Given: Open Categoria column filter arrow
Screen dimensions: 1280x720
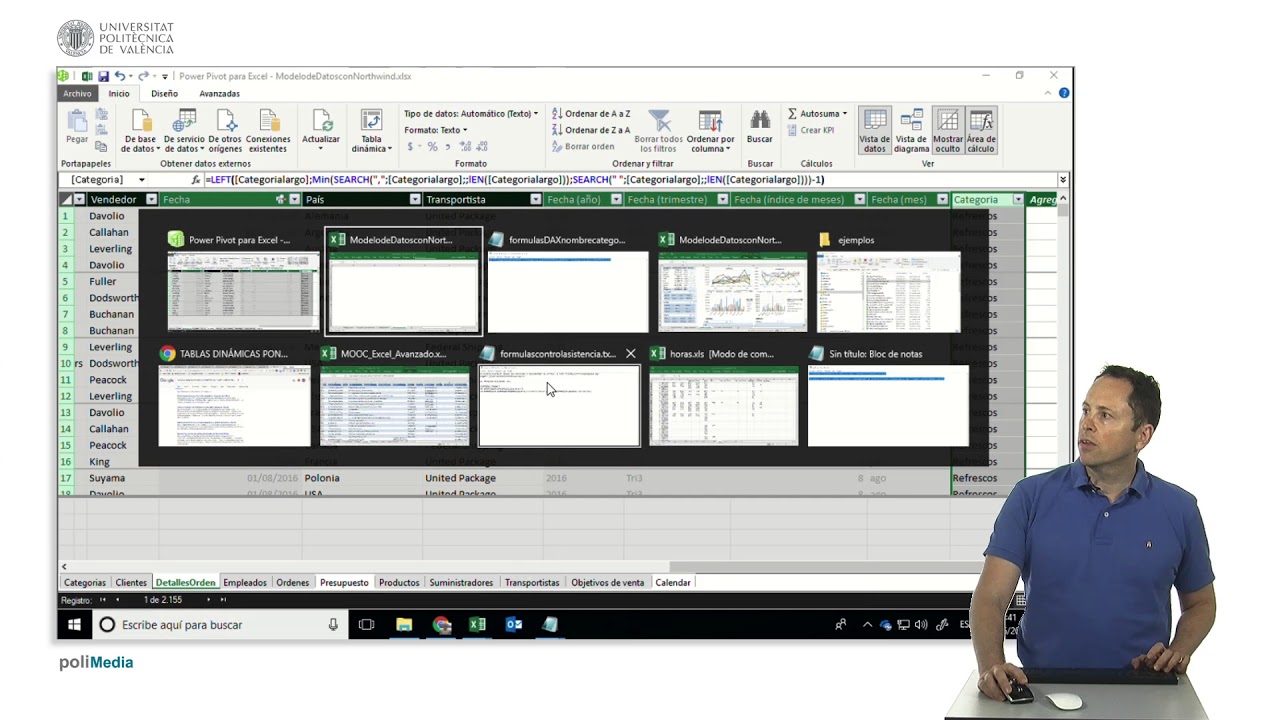Looking at the screenshot, I should click(1018, 200).
